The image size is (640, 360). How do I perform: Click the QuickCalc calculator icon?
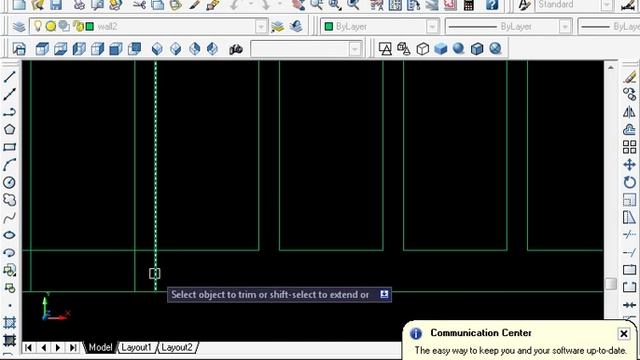click(x=469, y=5)
